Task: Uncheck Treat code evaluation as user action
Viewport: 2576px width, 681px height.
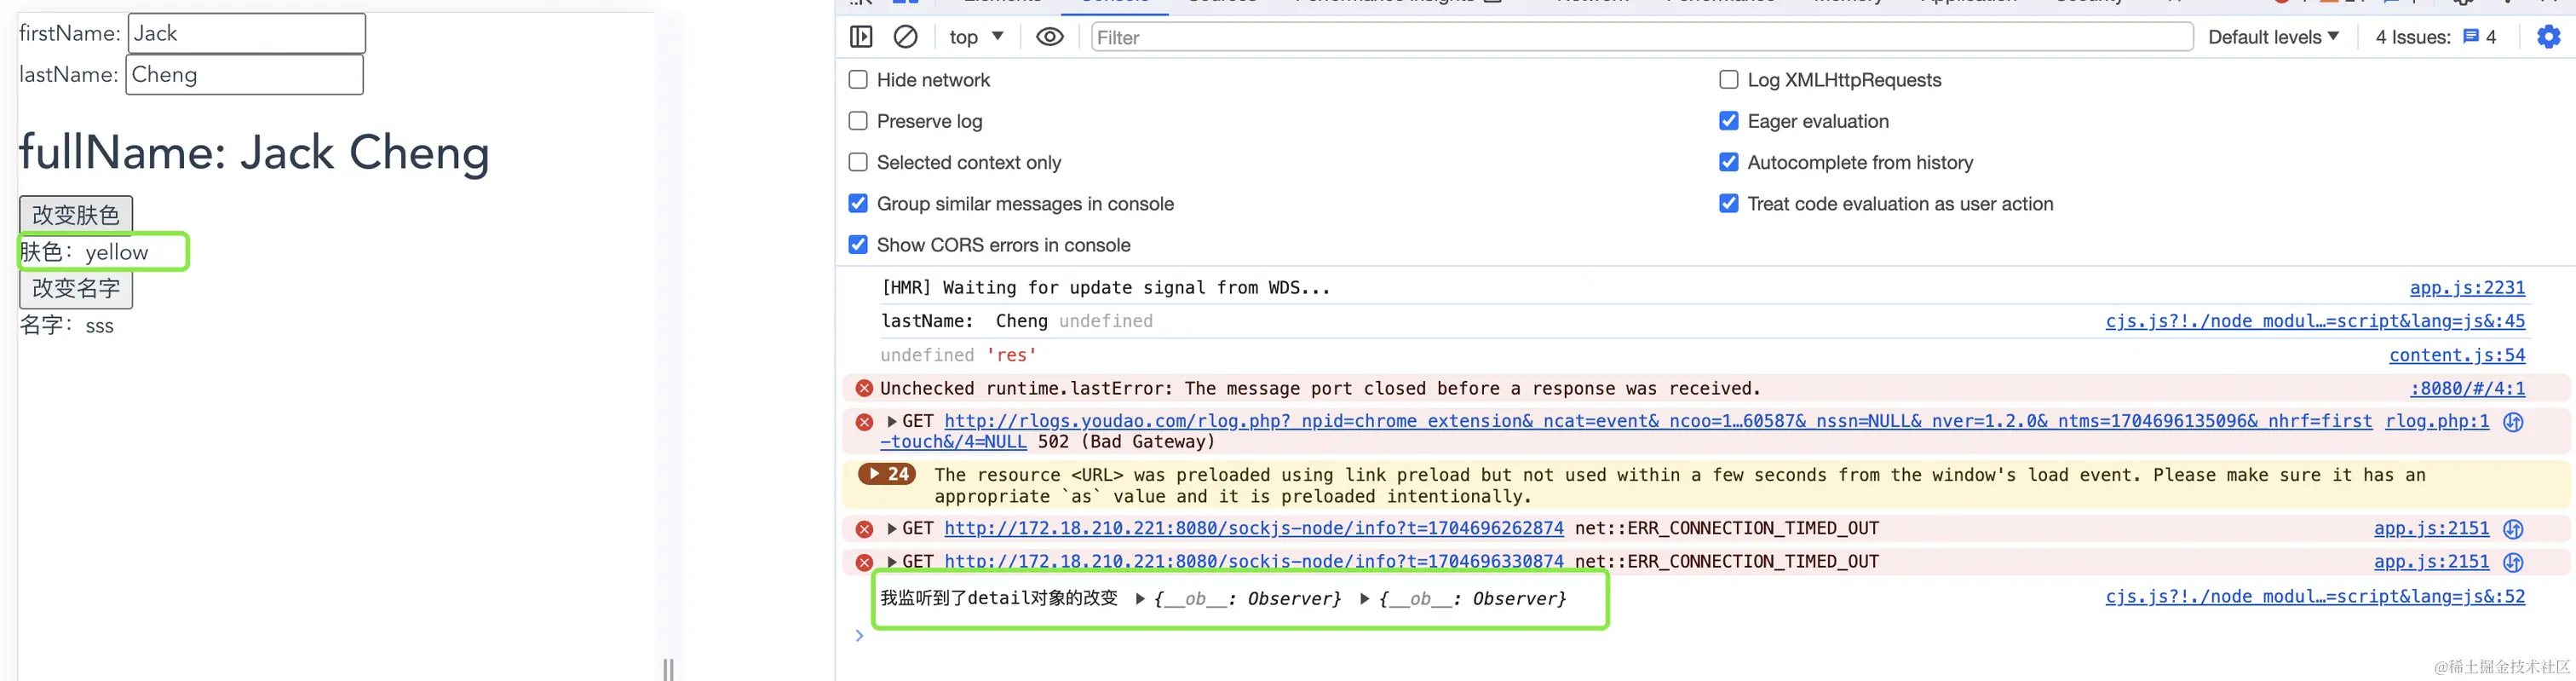Action: point(1728,204)
